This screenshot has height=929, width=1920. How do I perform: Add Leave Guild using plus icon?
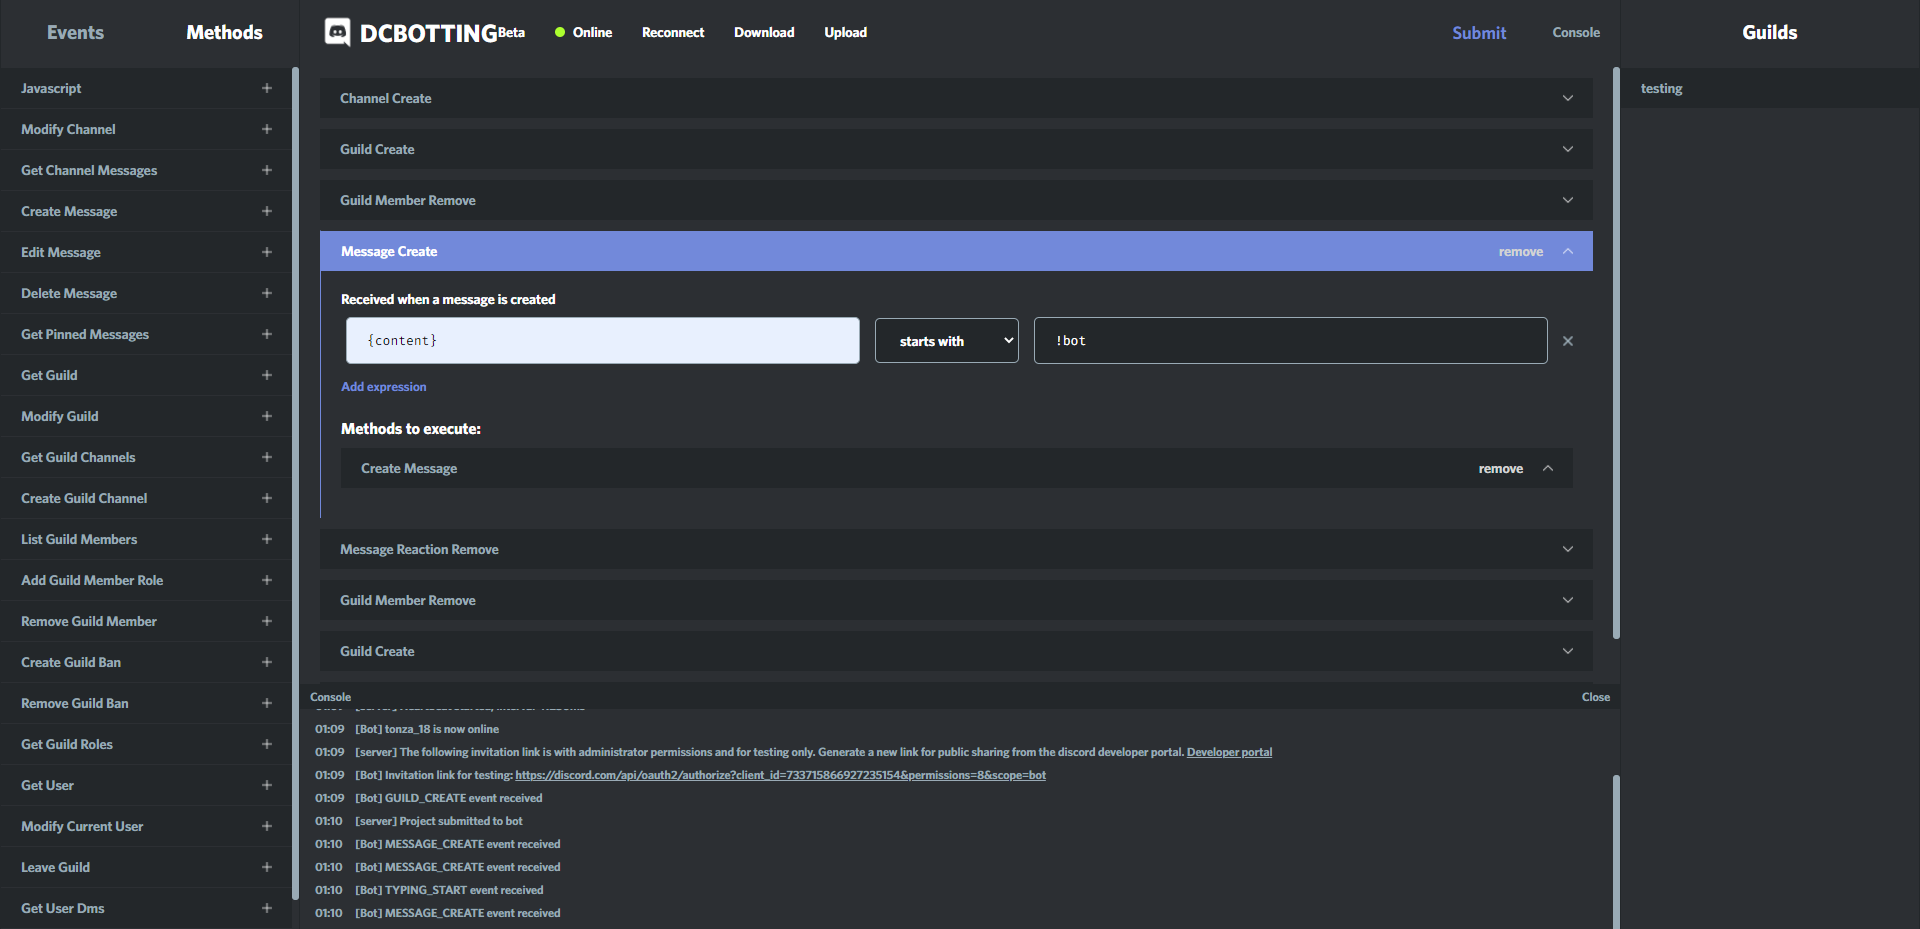pyautogui.click(x=267, y=867)
